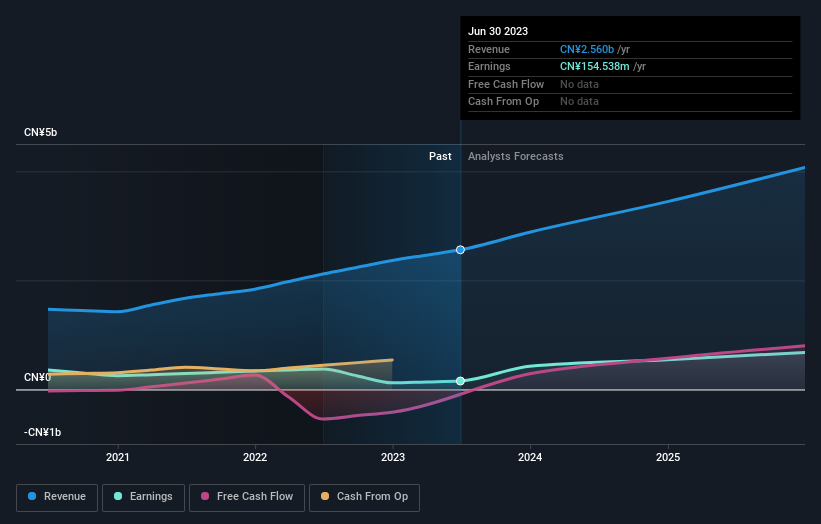Click the tooltip 'Cash From Op' row label
Viewport: 821px width, 524px height.
click(503, 102)
